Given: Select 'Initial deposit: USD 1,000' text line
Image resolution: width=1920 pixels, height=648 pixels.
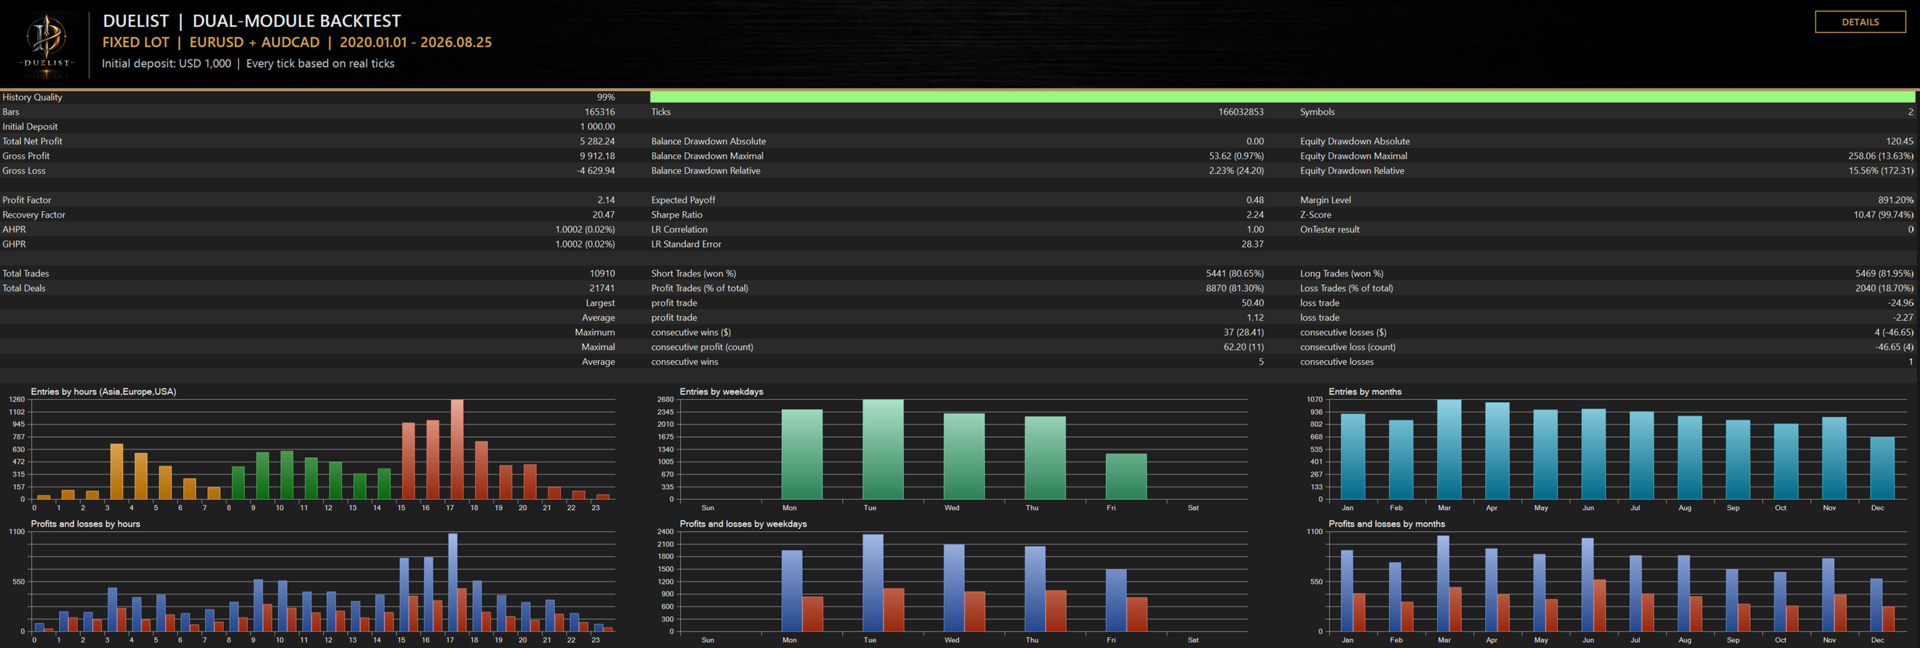Looking at the screenshot, I should pos(166,63).
